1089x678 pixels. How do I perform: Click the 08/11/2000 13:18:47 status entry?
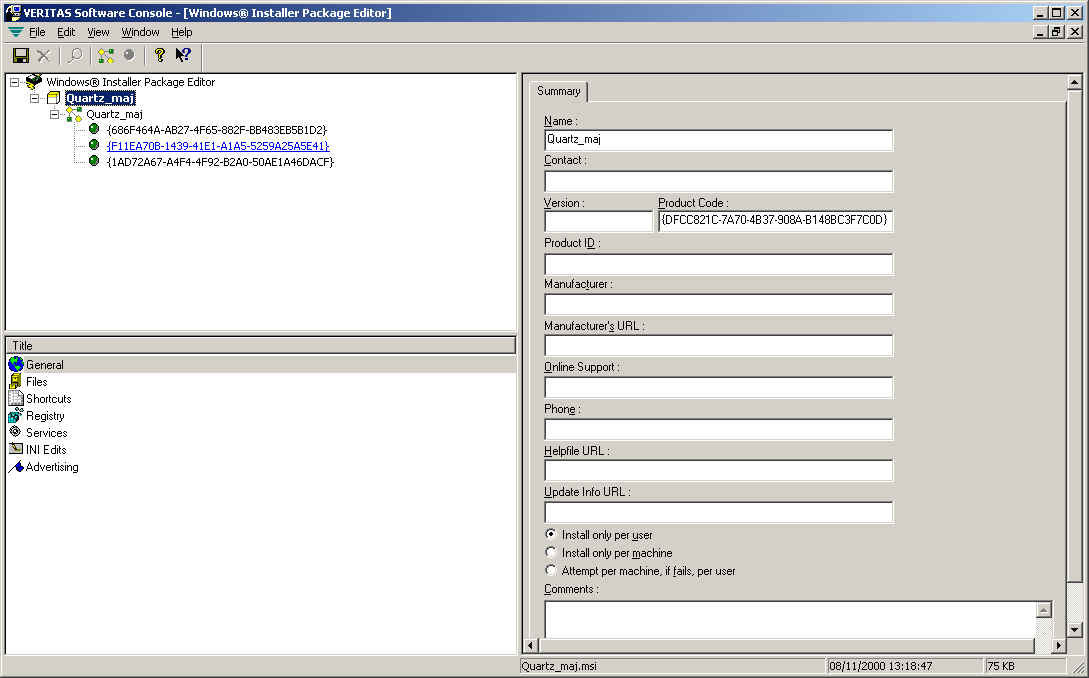[881, 666]
